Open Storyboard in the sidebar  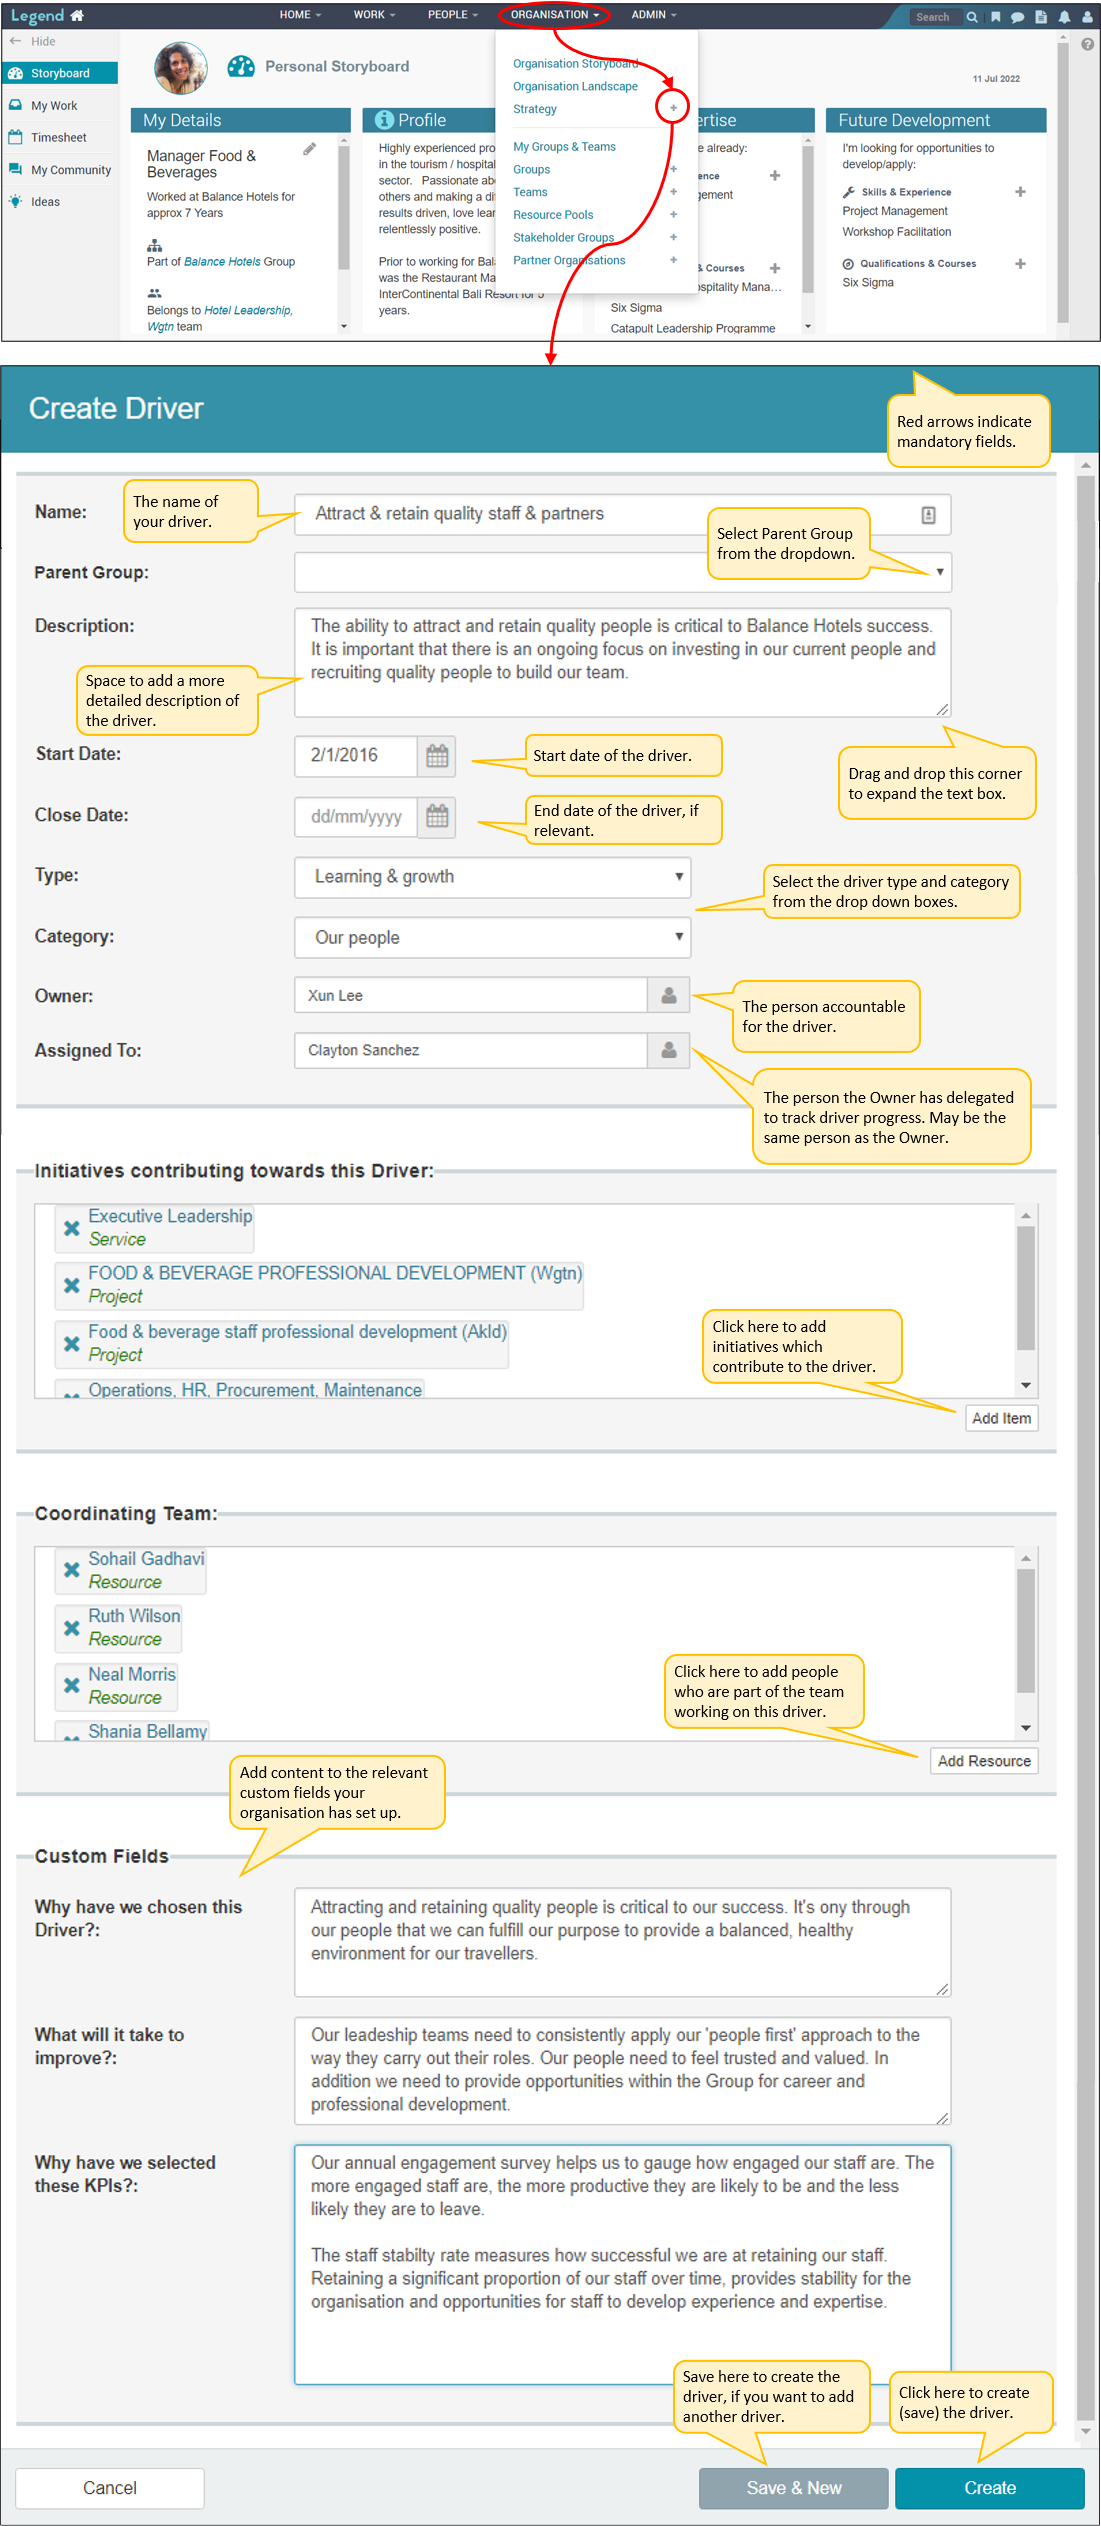[x=59, y=73]
